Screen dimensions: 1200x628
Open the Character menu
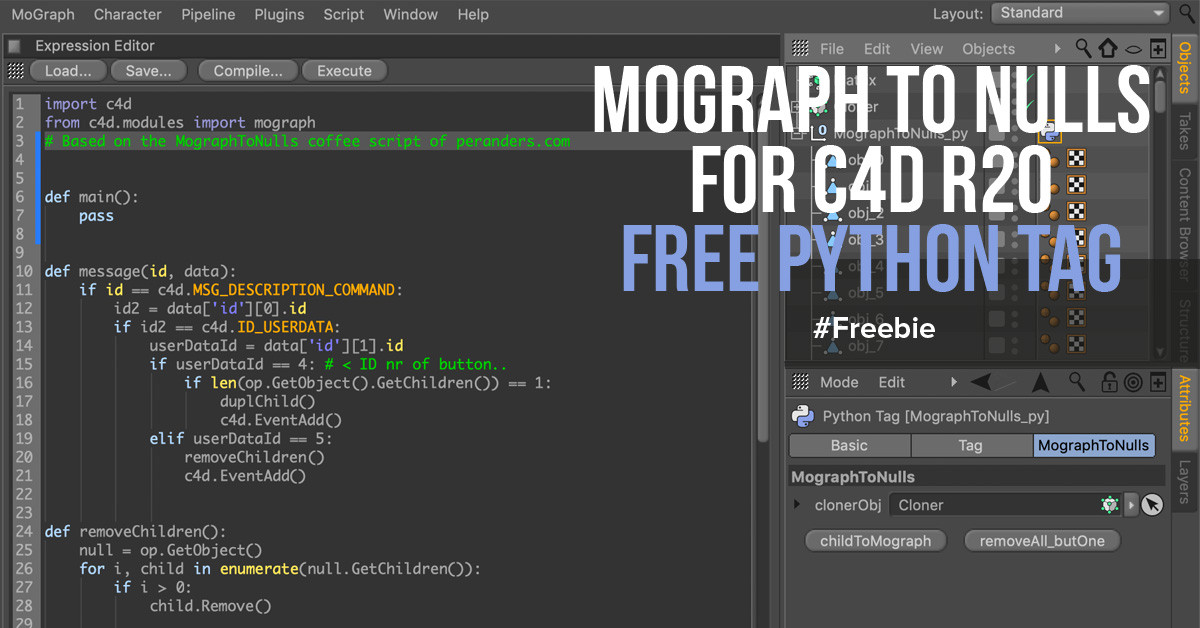(x=127, y=14)
